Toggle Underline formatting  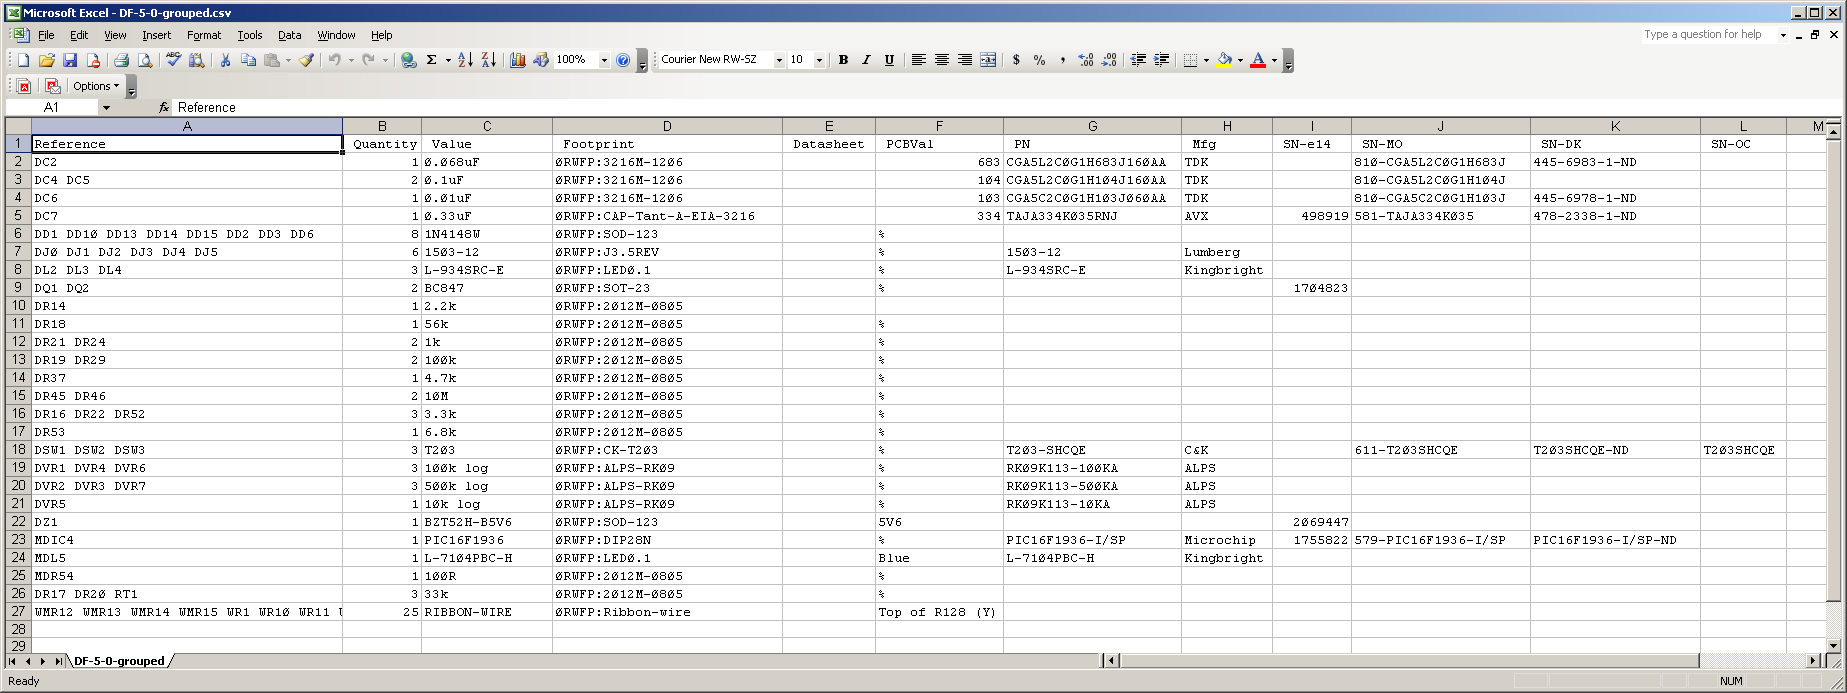click(889, 60)
